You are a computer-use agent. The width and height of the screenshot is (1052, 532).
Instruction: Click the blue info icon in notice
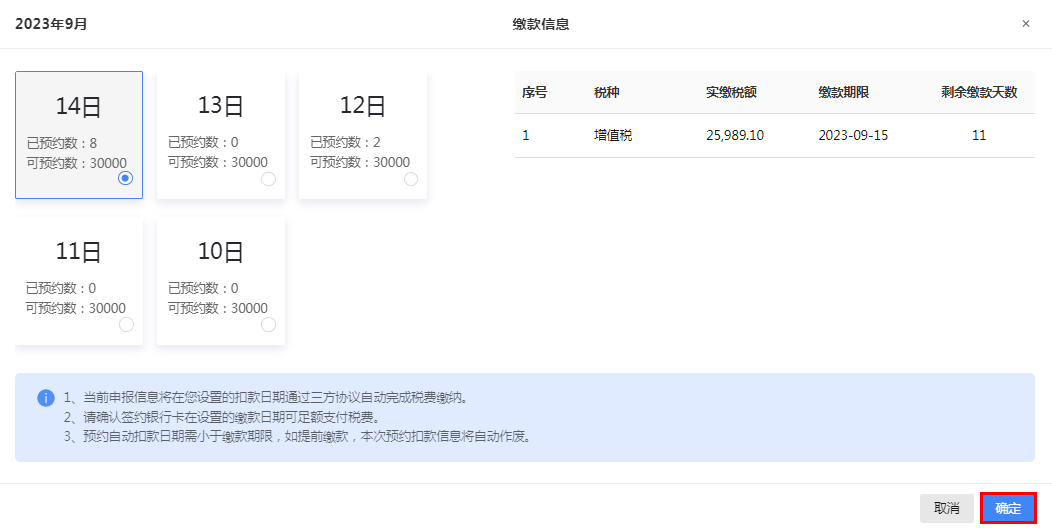pos(46,398)
